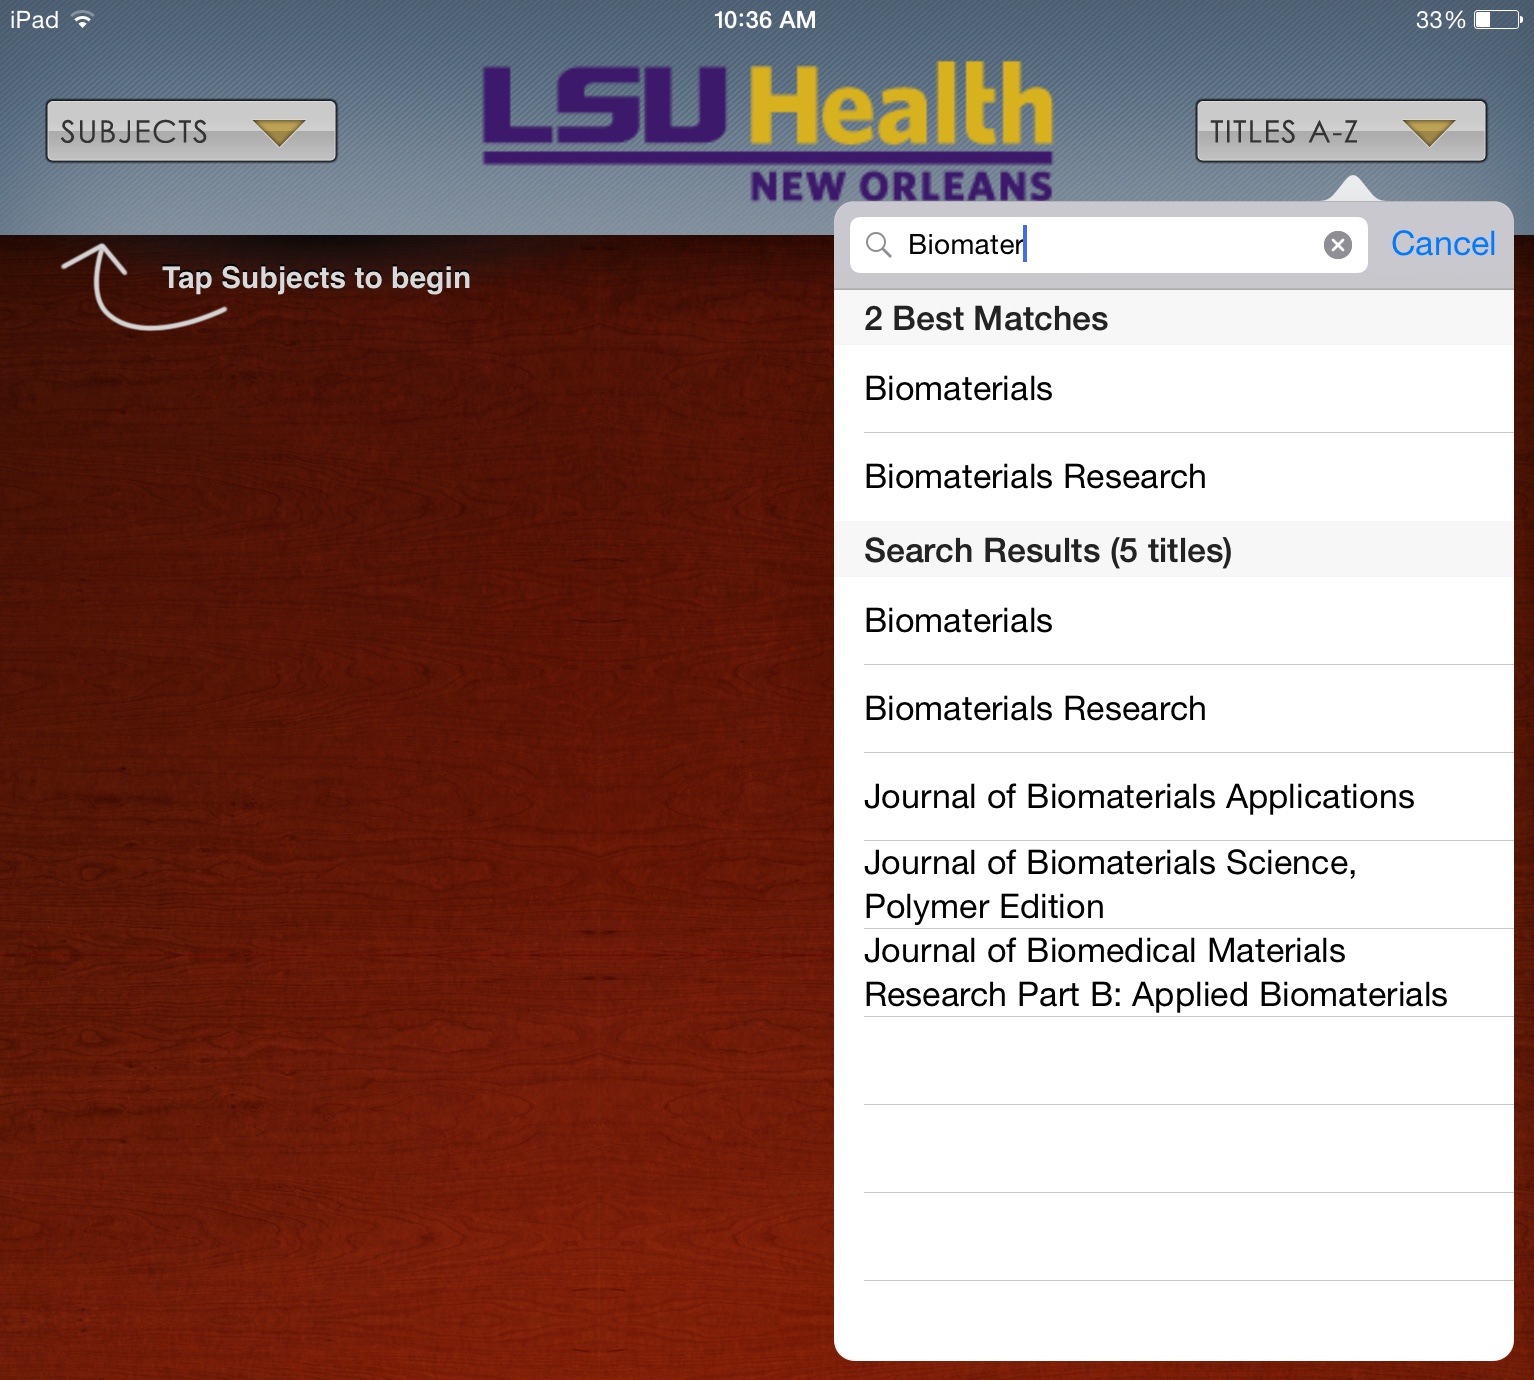Open Journal of Biomaterials Applications

click(x=1174, y=797)
